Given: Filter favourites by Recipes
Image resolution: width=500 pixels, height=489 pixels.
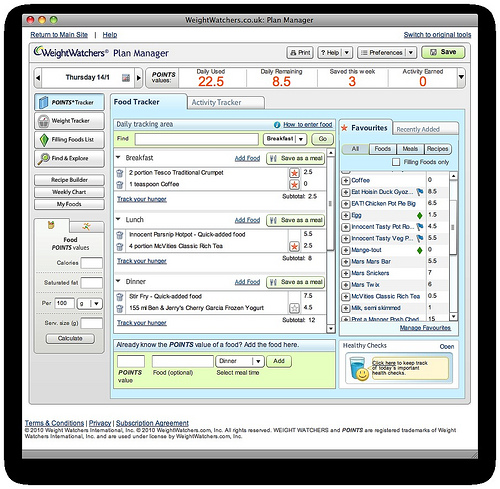Looking at the screenshot, I should pos(438,149).
